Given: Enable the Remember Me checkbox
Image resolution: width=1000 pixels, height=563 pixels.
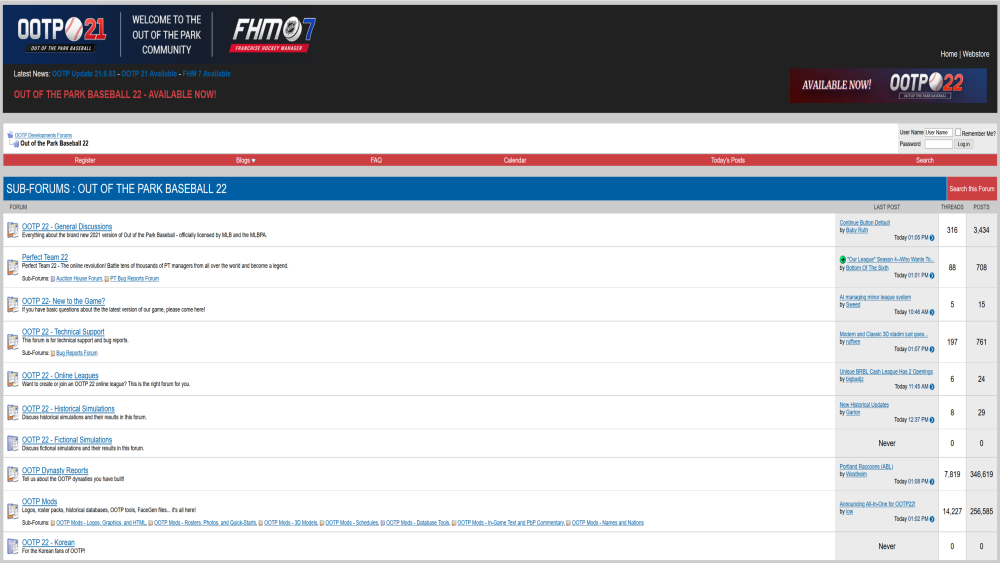Looking at the screenshot, I should point(958,132).
